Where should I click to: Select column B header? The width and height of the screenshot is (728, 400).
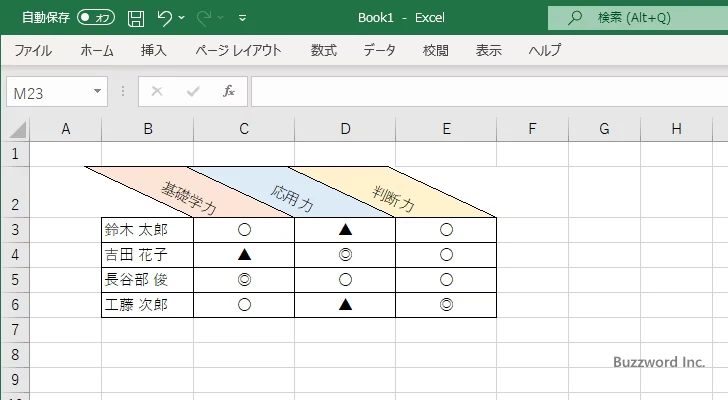click(x=148, y=129)
